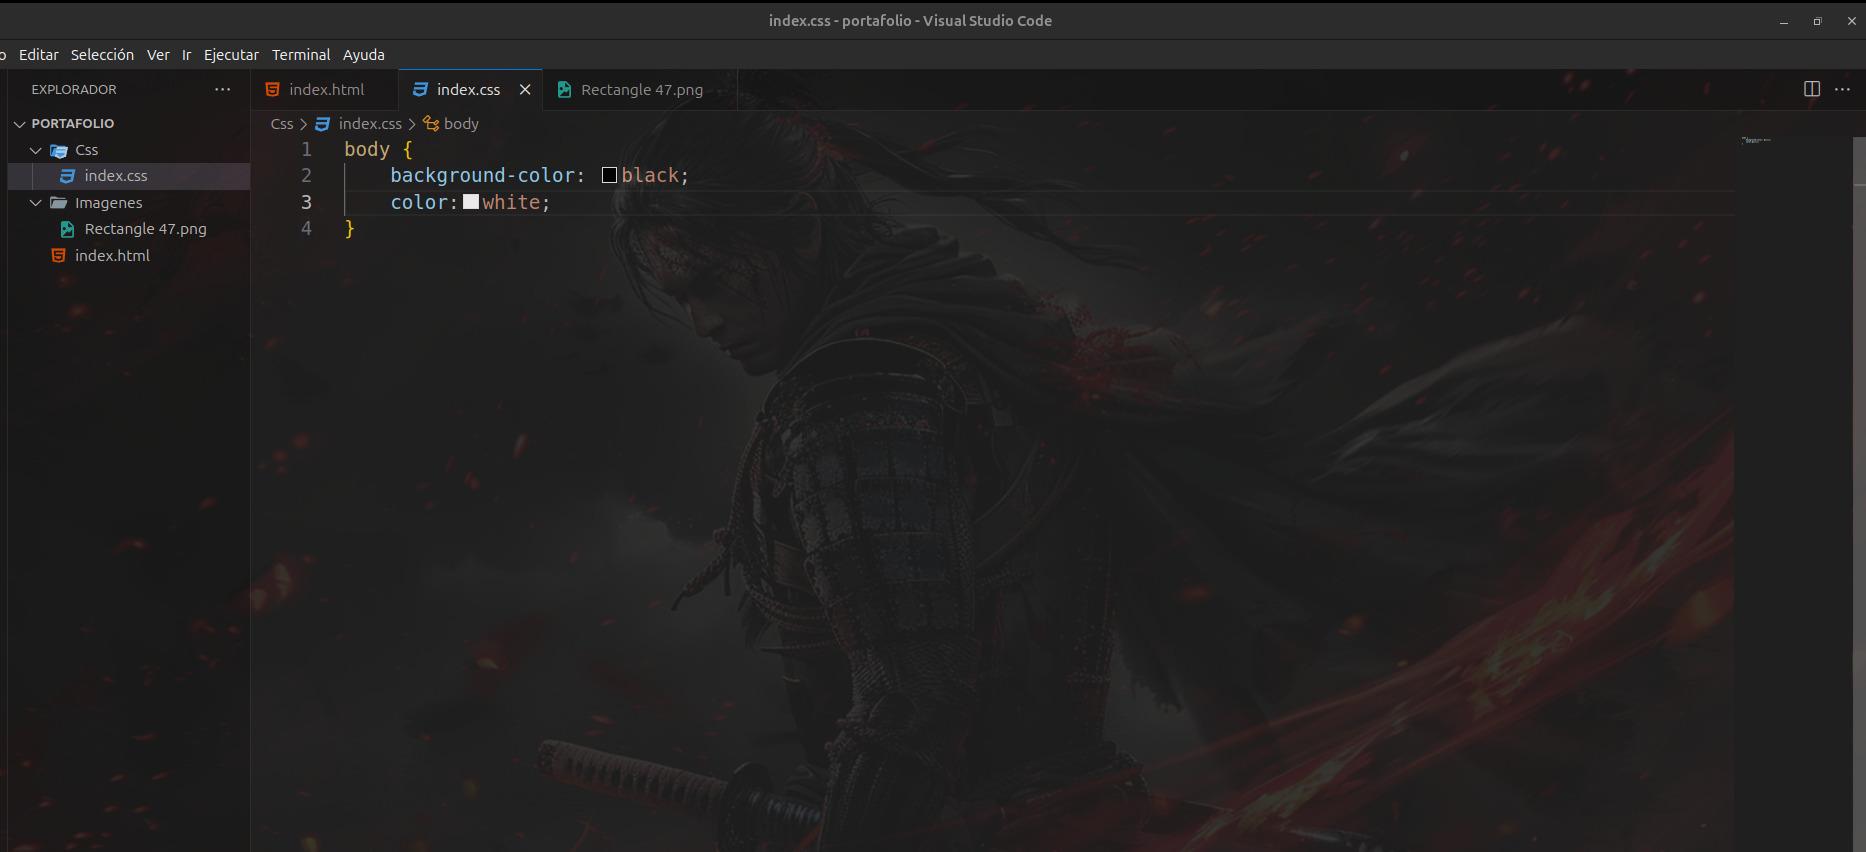Viewport: 1866px width, 852px height.
Task: Click the CSS file icon beside index.css in explorer
Action: pyautogui.click(x=67, y=176)
